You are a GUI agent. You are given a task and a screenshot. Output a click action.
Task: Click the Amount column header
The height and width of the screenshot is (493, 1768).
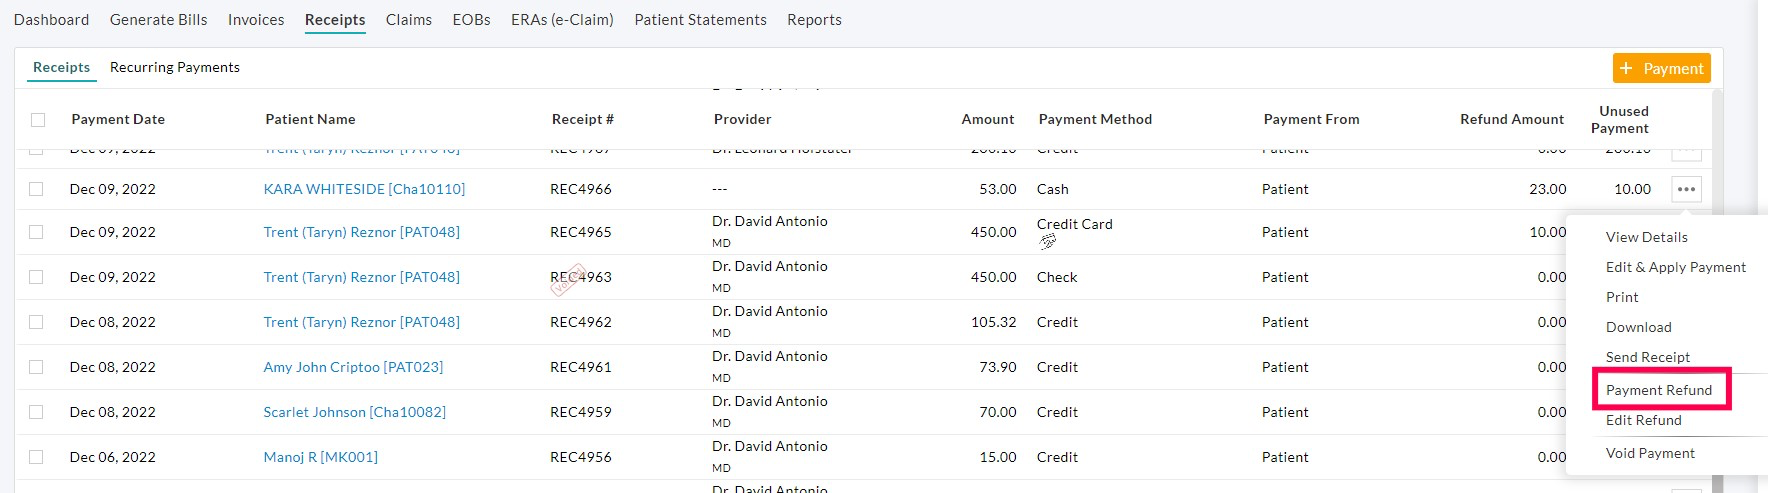(987, 119)
